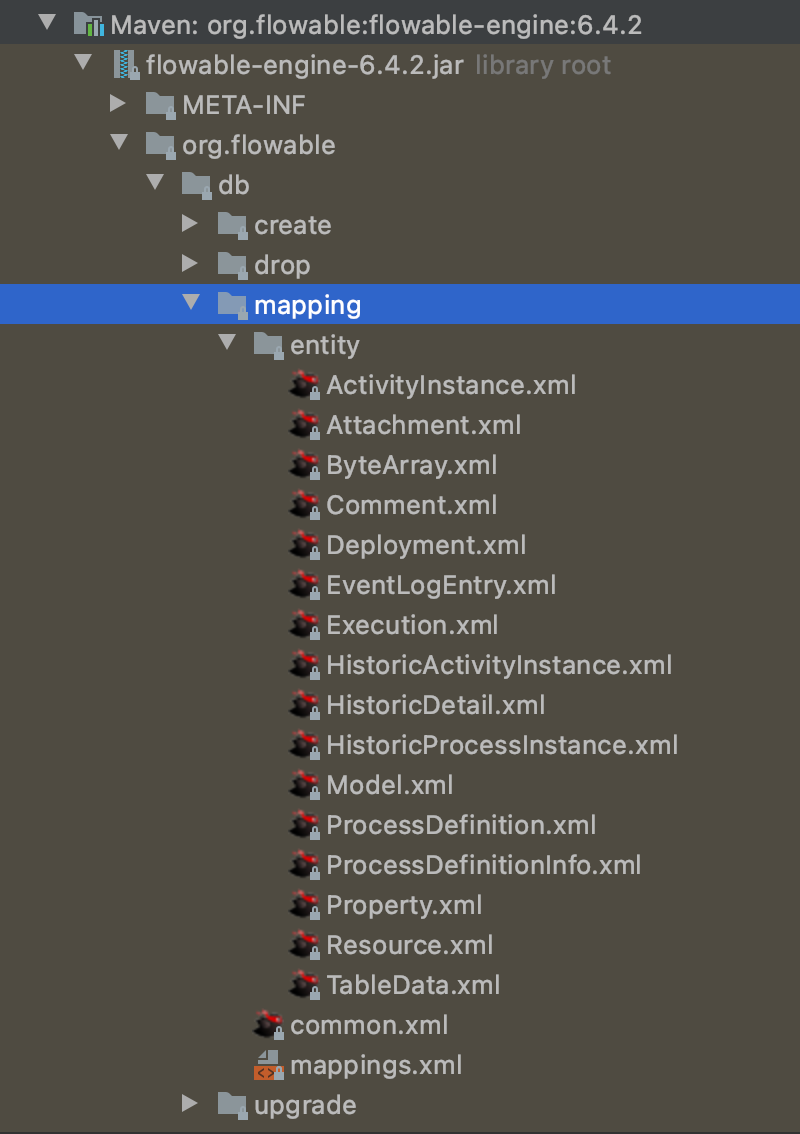Collapse the org.flowable package

tap(119, 142)
